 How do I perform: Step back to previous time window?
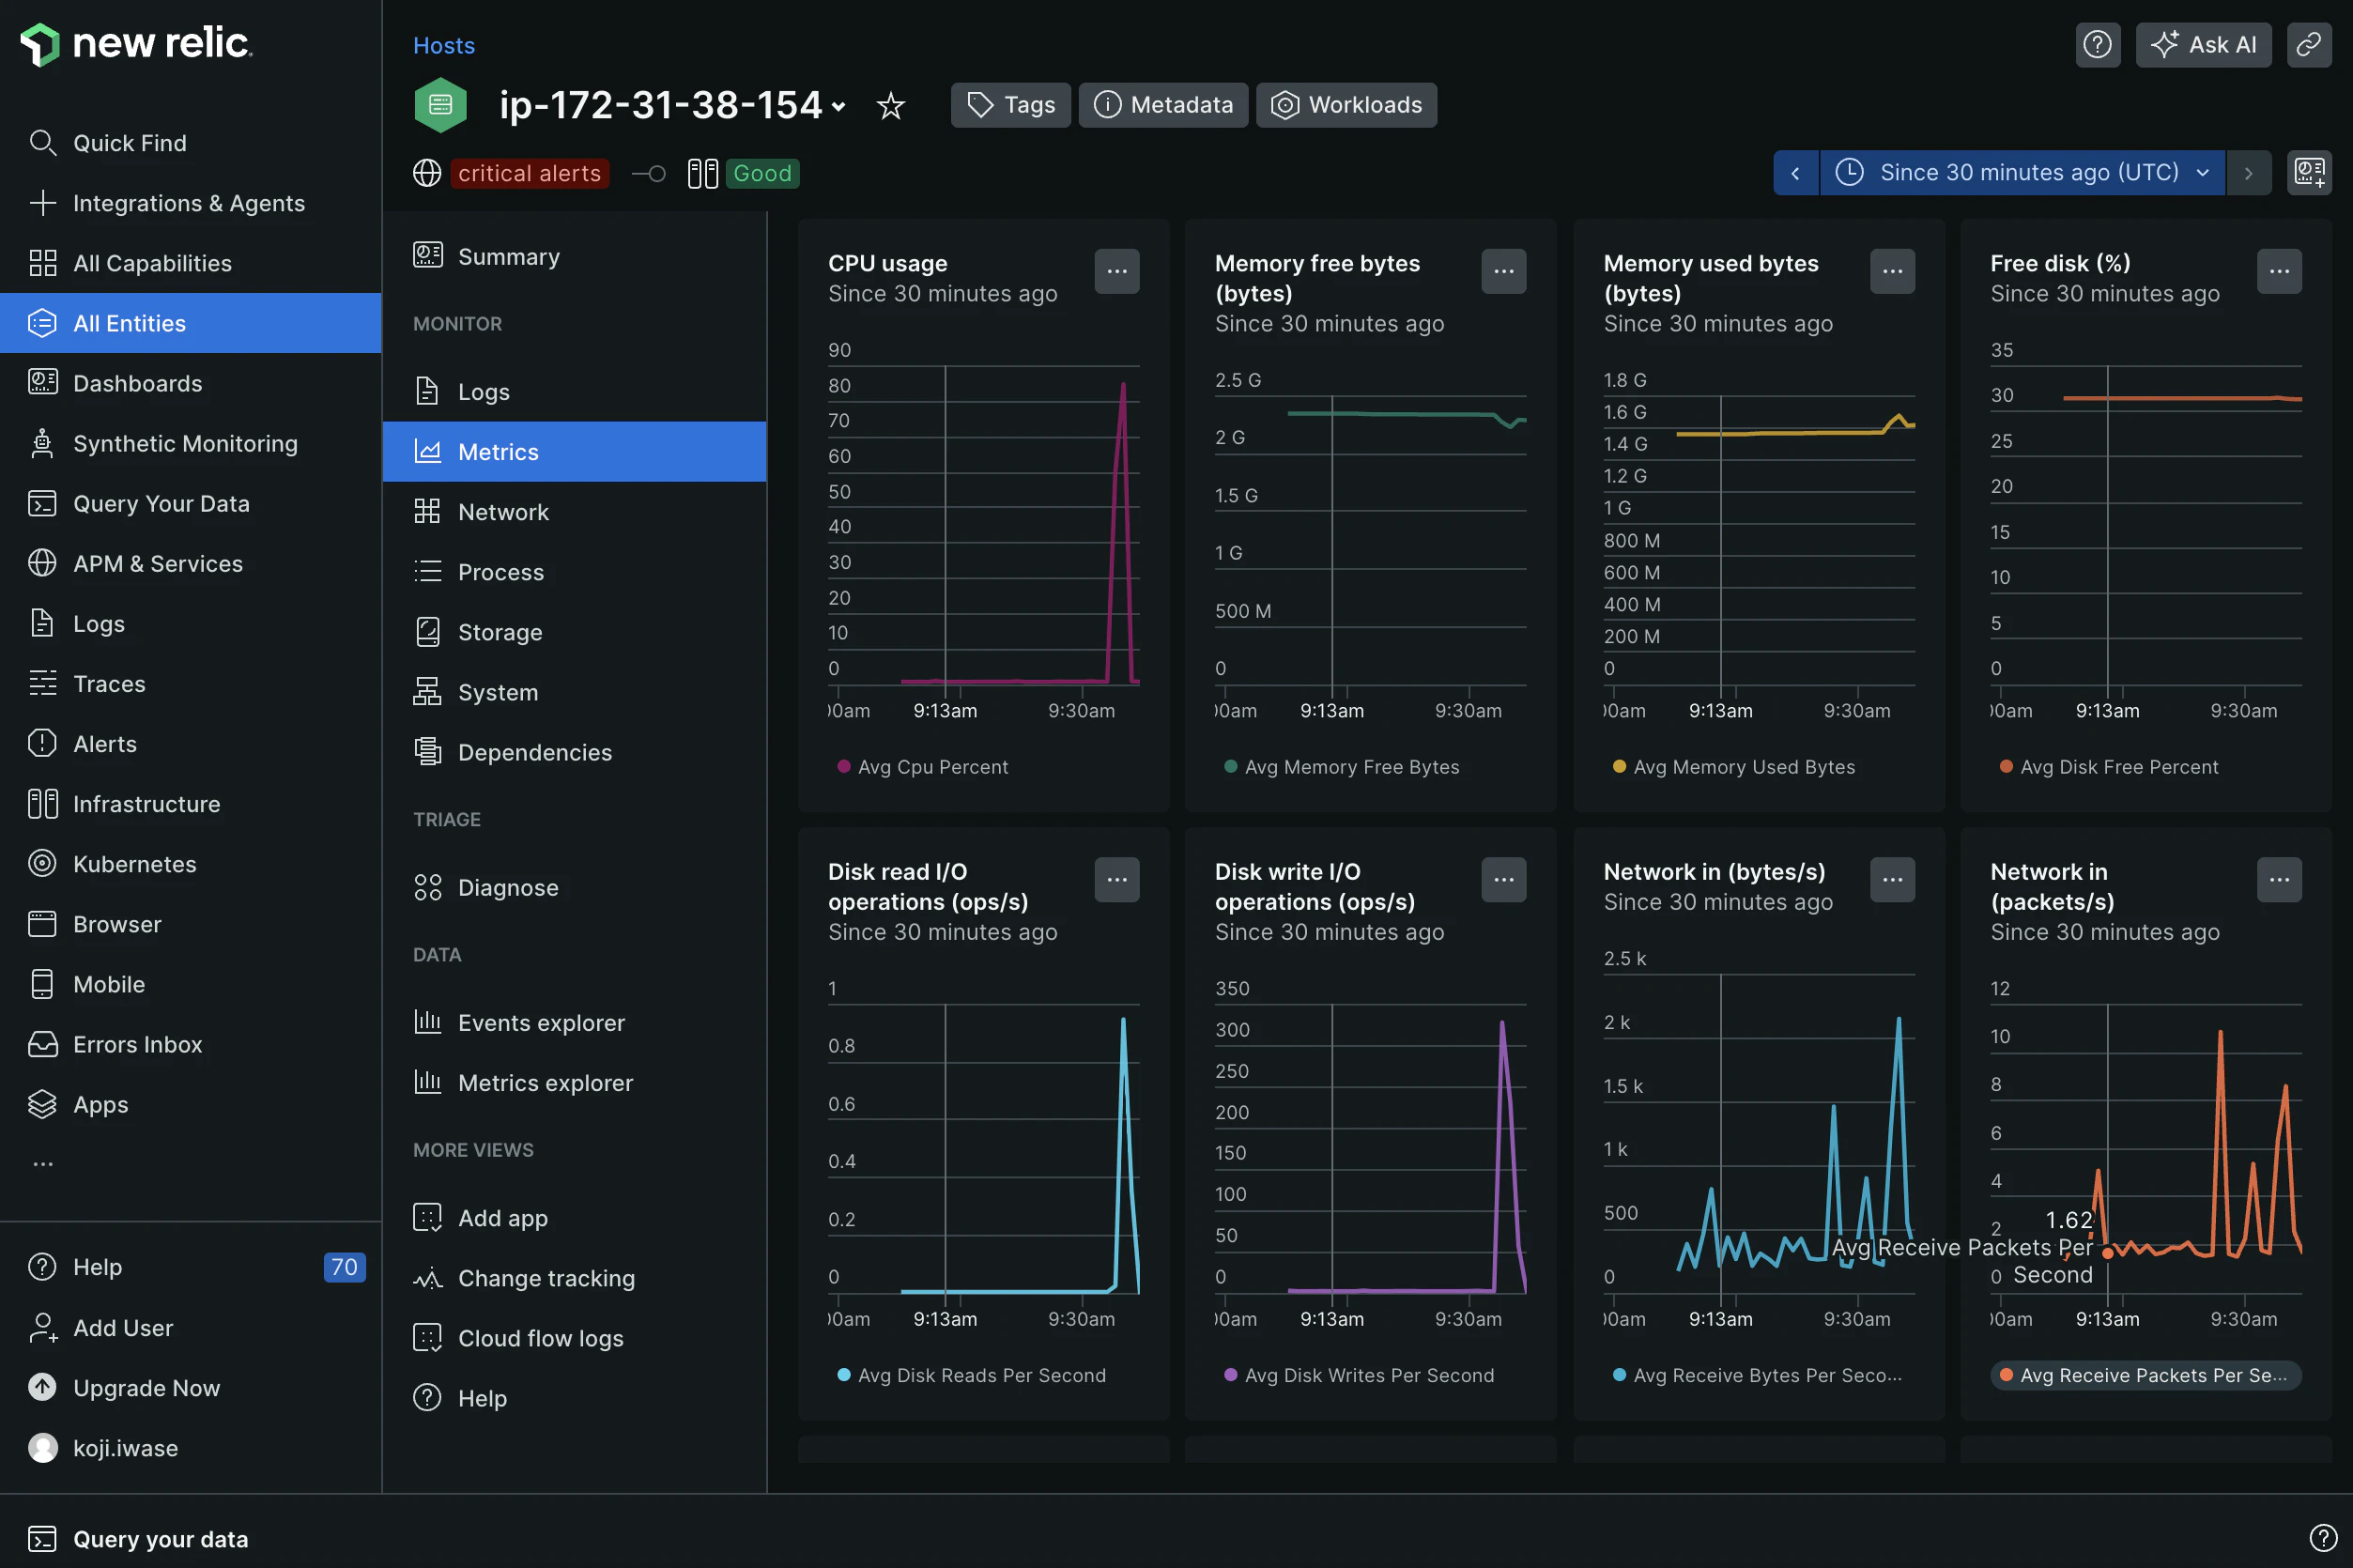tap(1795, 173)
